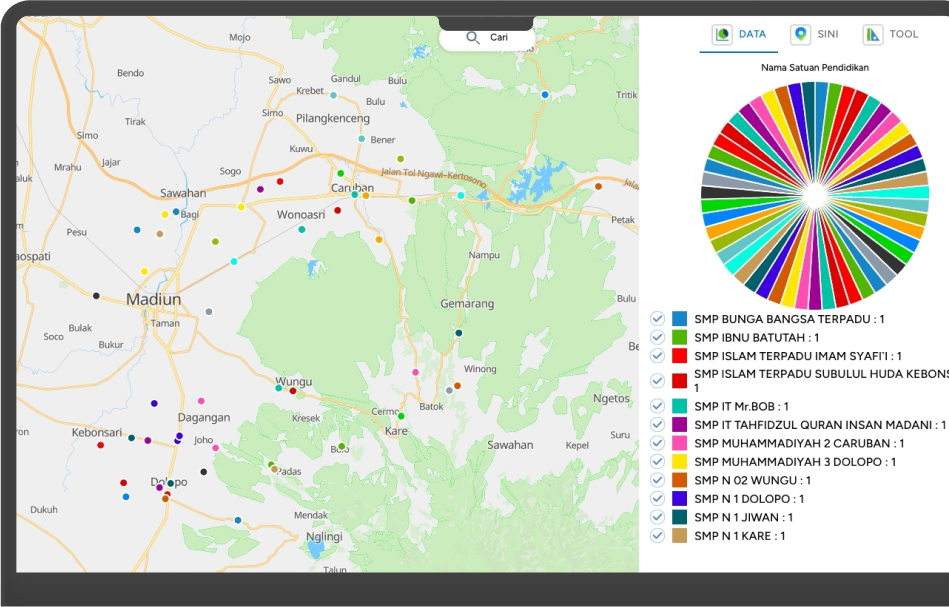949x607 pixels.
Task: Toggle the SMP N 1 KARE checkbox
Action: (x=657, y=535)
